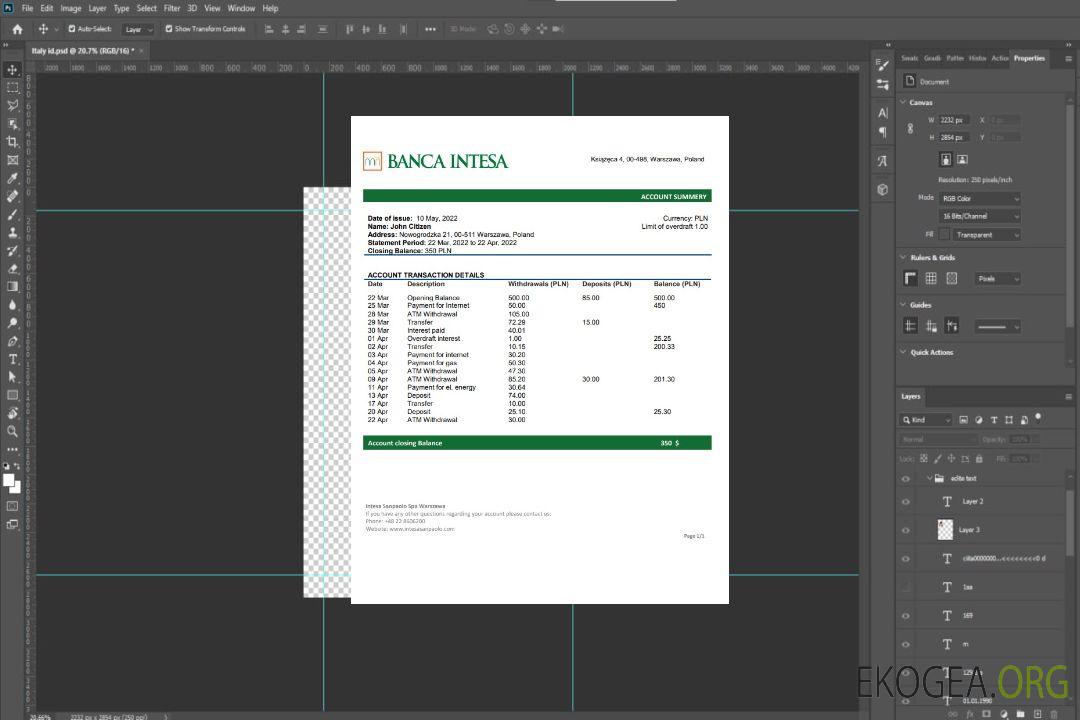Open the Image menu
Screen dimensions: 1080x720
(x=71, y=8)
